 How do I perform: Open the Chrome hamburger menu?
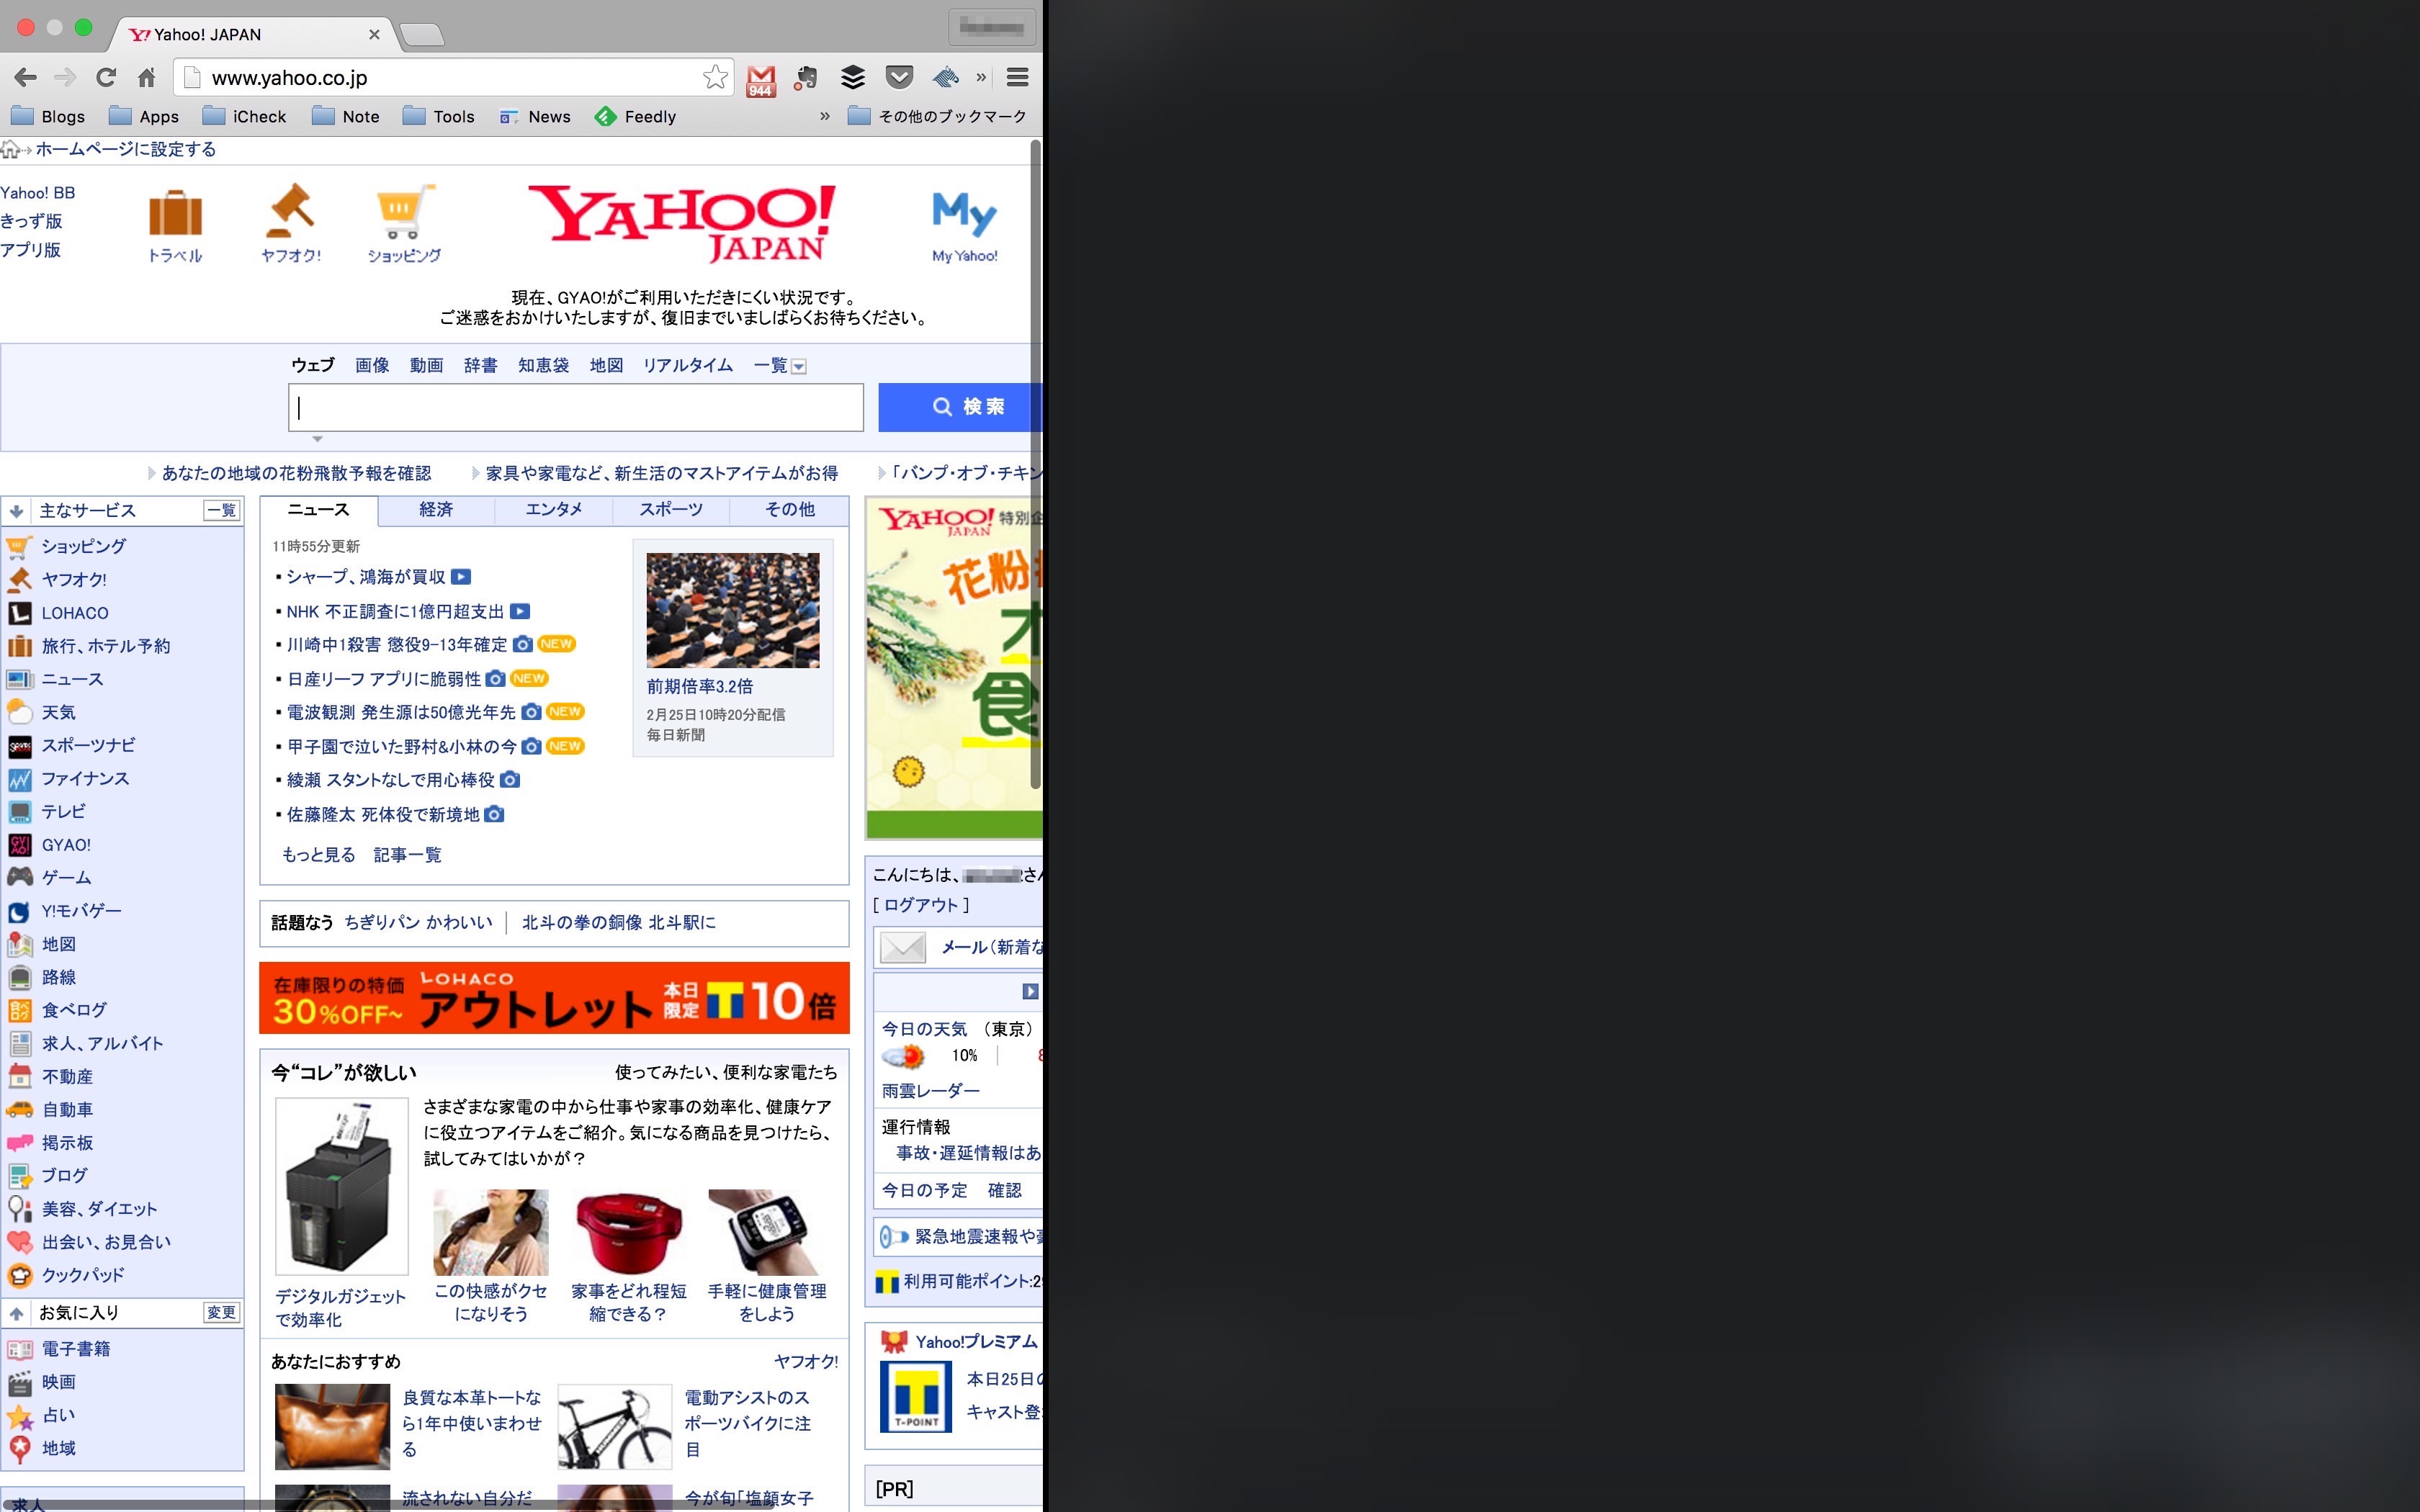[1017, 77]
